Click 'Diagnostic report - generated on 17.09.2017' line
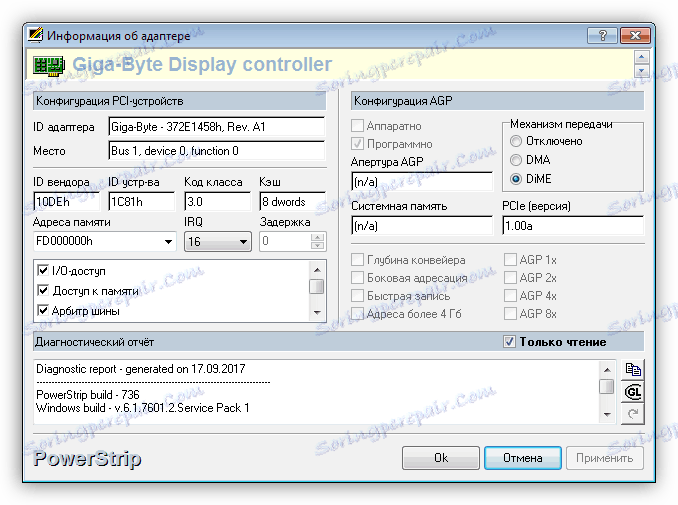Image resolution: width=678 pixels, height=505 pixels. 141,369
